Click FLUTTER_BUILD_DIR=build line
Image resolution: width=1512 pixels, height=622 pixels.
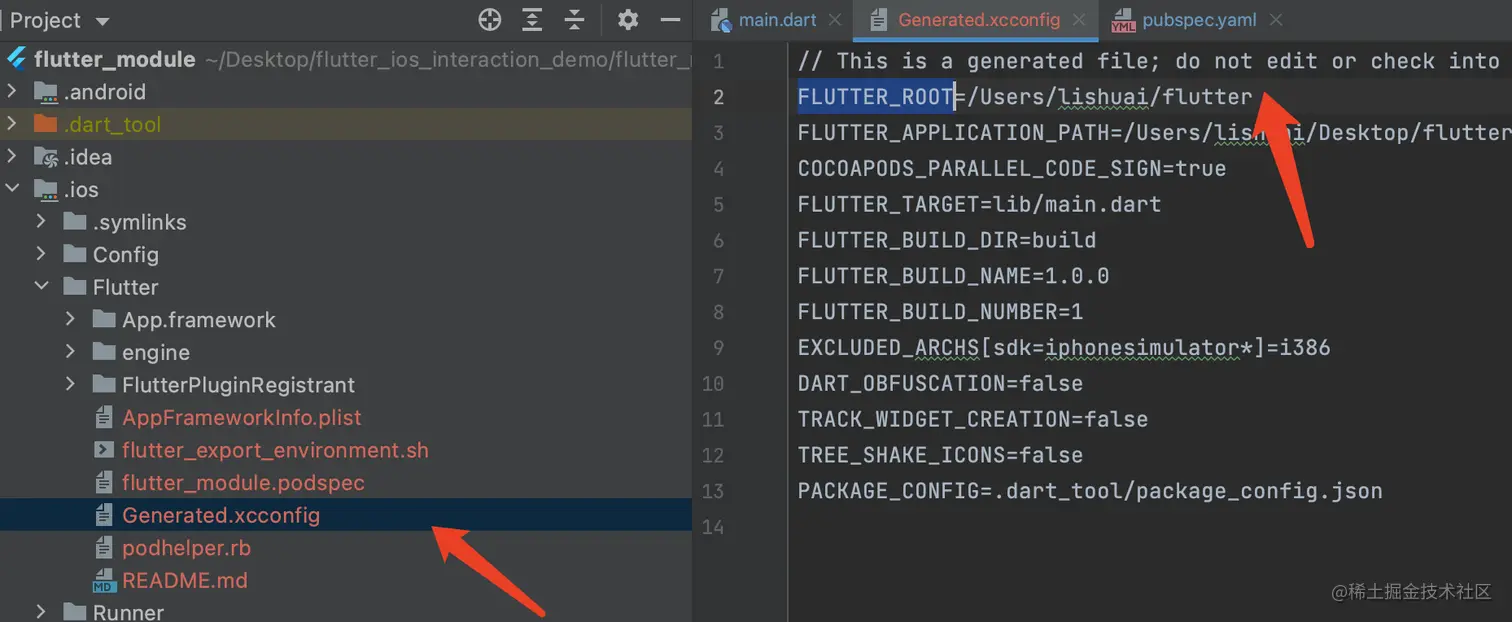946,240
